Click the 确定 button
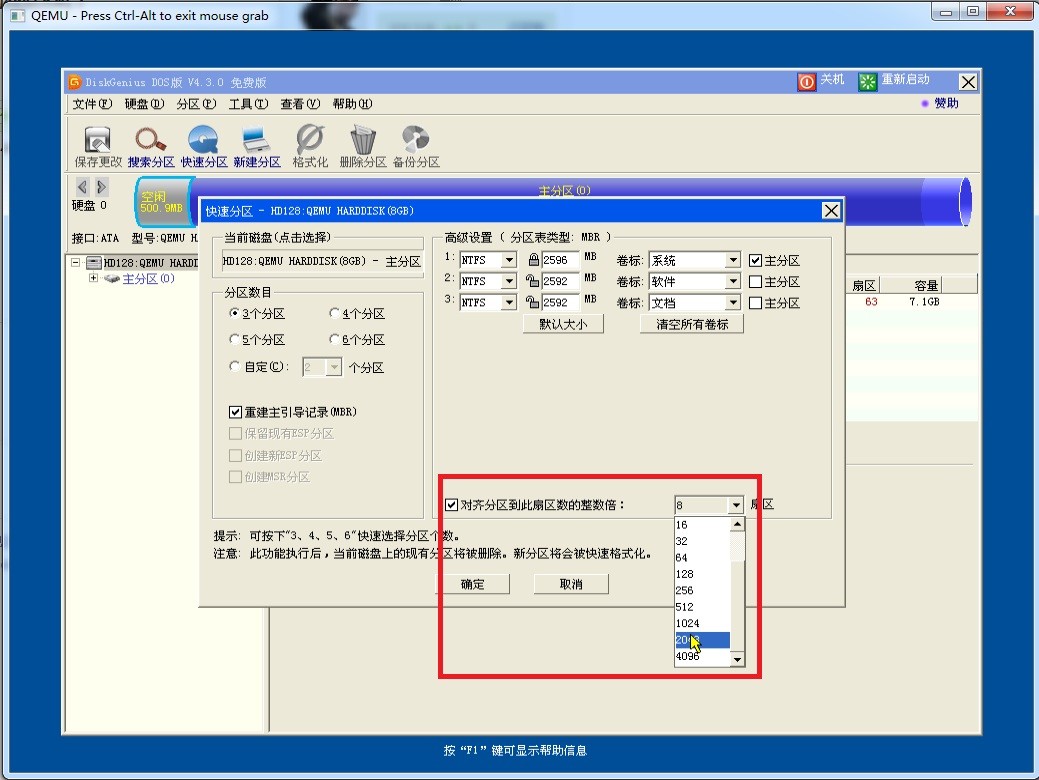This screenshot has width=1039, height=780. coord(472,584)
